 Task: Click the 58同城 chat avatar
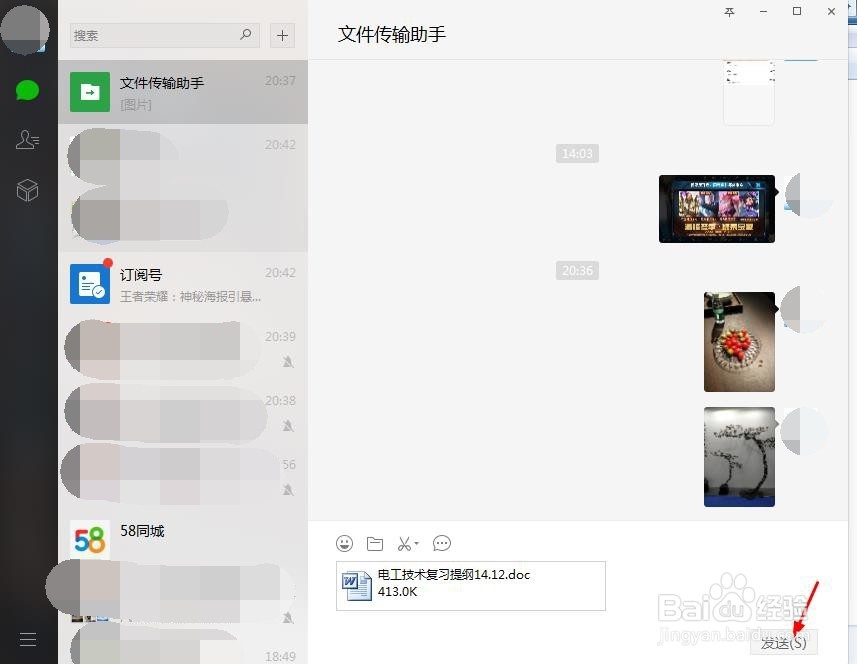pos(90,540)
